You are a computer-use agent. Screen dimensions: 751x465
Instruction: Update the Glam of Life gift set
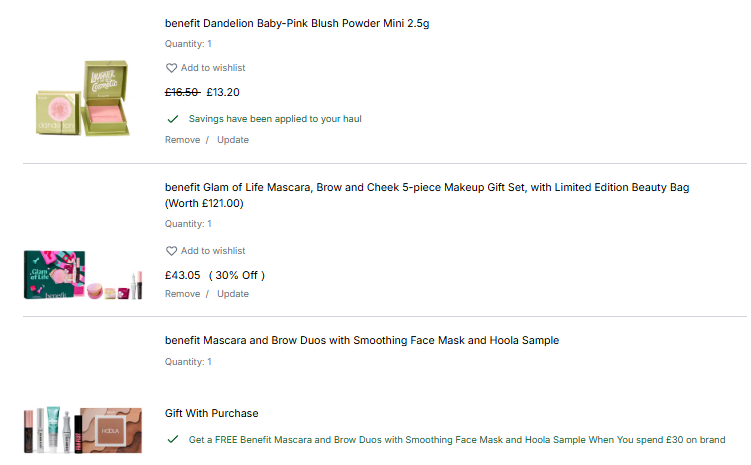coord(233,294)
